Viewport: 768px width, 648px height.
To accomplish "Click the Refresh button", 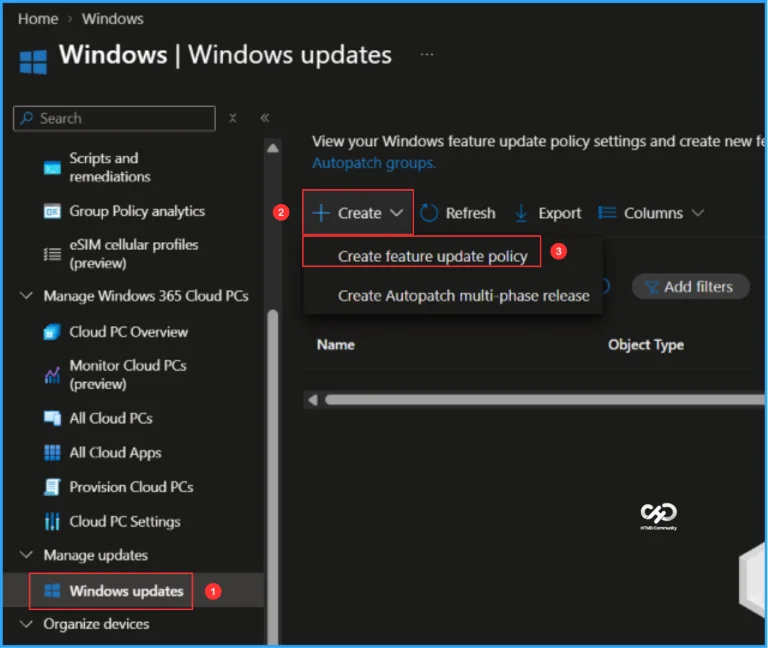I will (457, 213).
